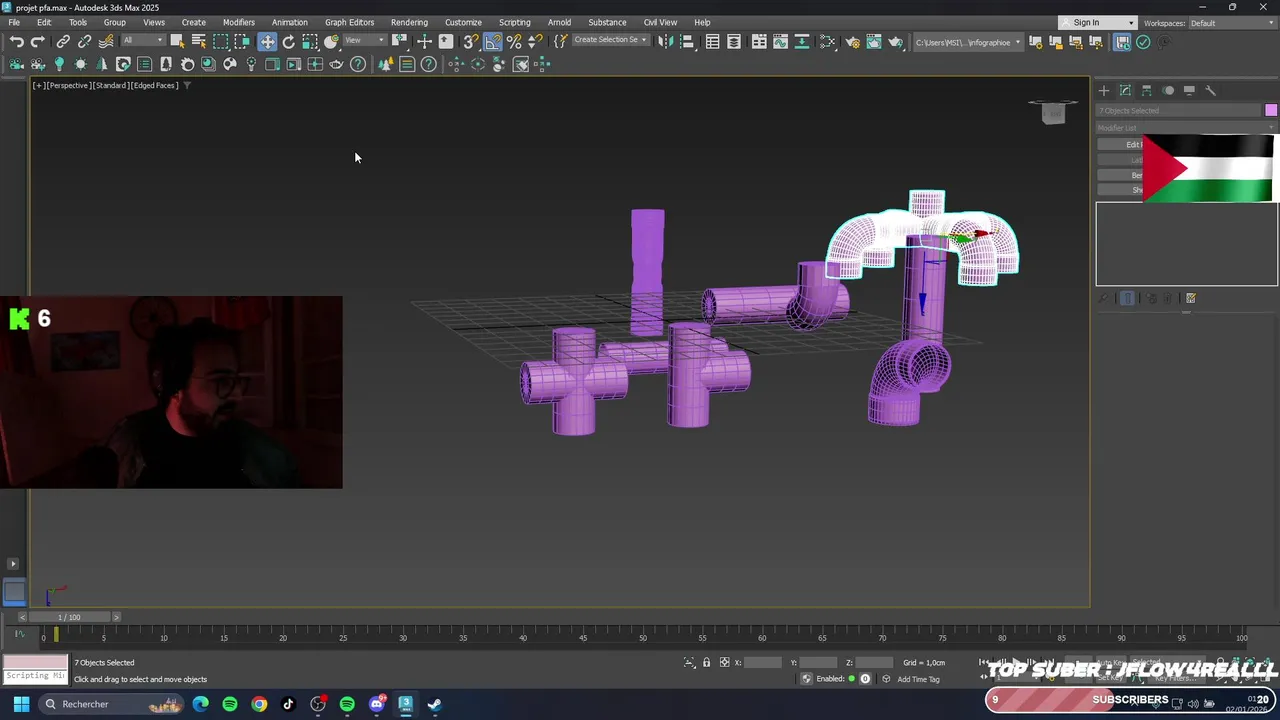Click the sun light icon in second toolbar
The height and width of the screenshot is (720, 1280).
click(80, 64)
